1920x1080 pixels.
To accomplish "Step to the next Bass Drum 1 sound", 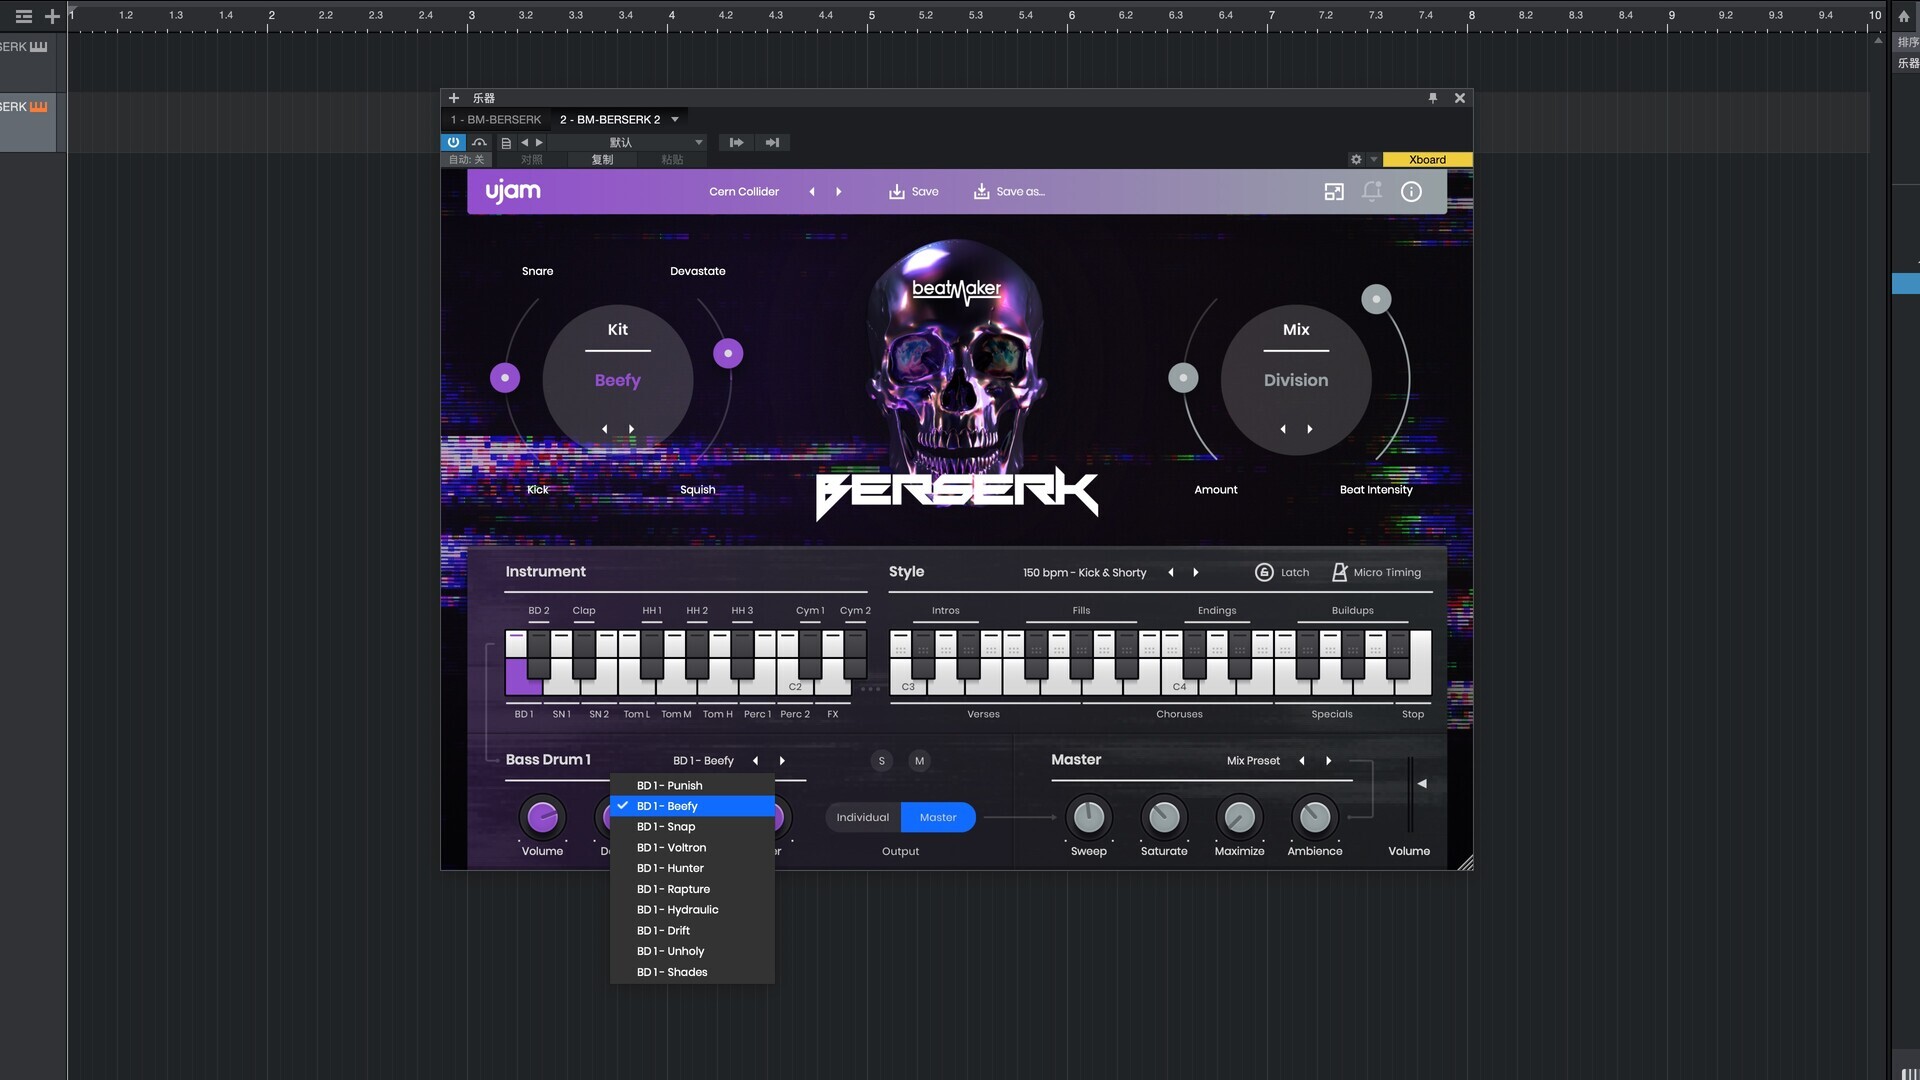I will coord(782,760).
